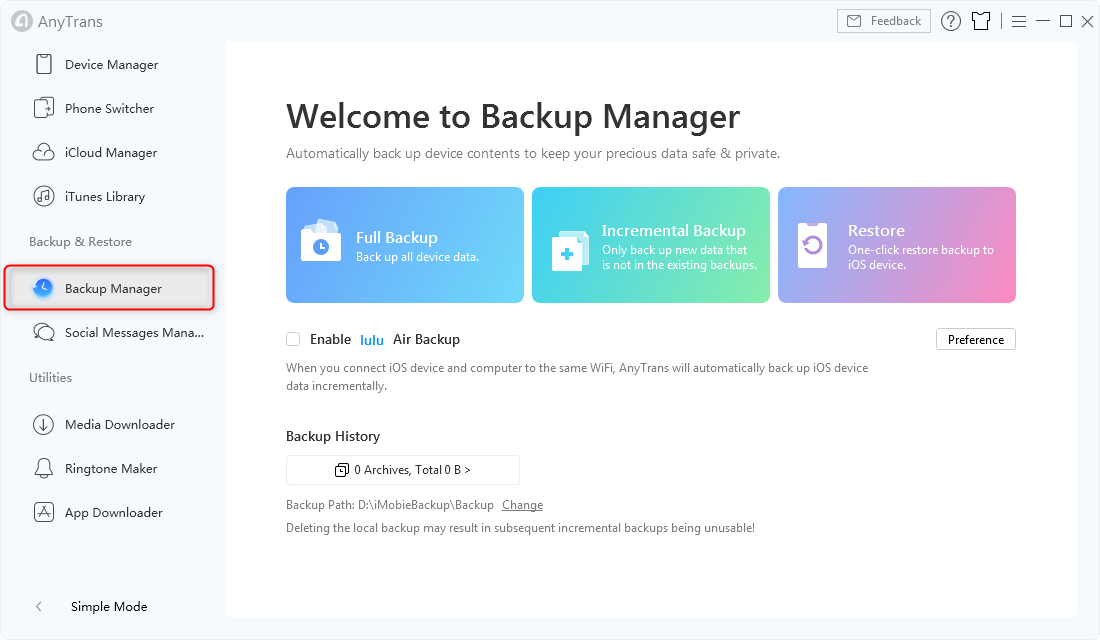Click the Backup History heading
Screen dimensions: 1100x640
pyautogui.click(x=333, y=436)
